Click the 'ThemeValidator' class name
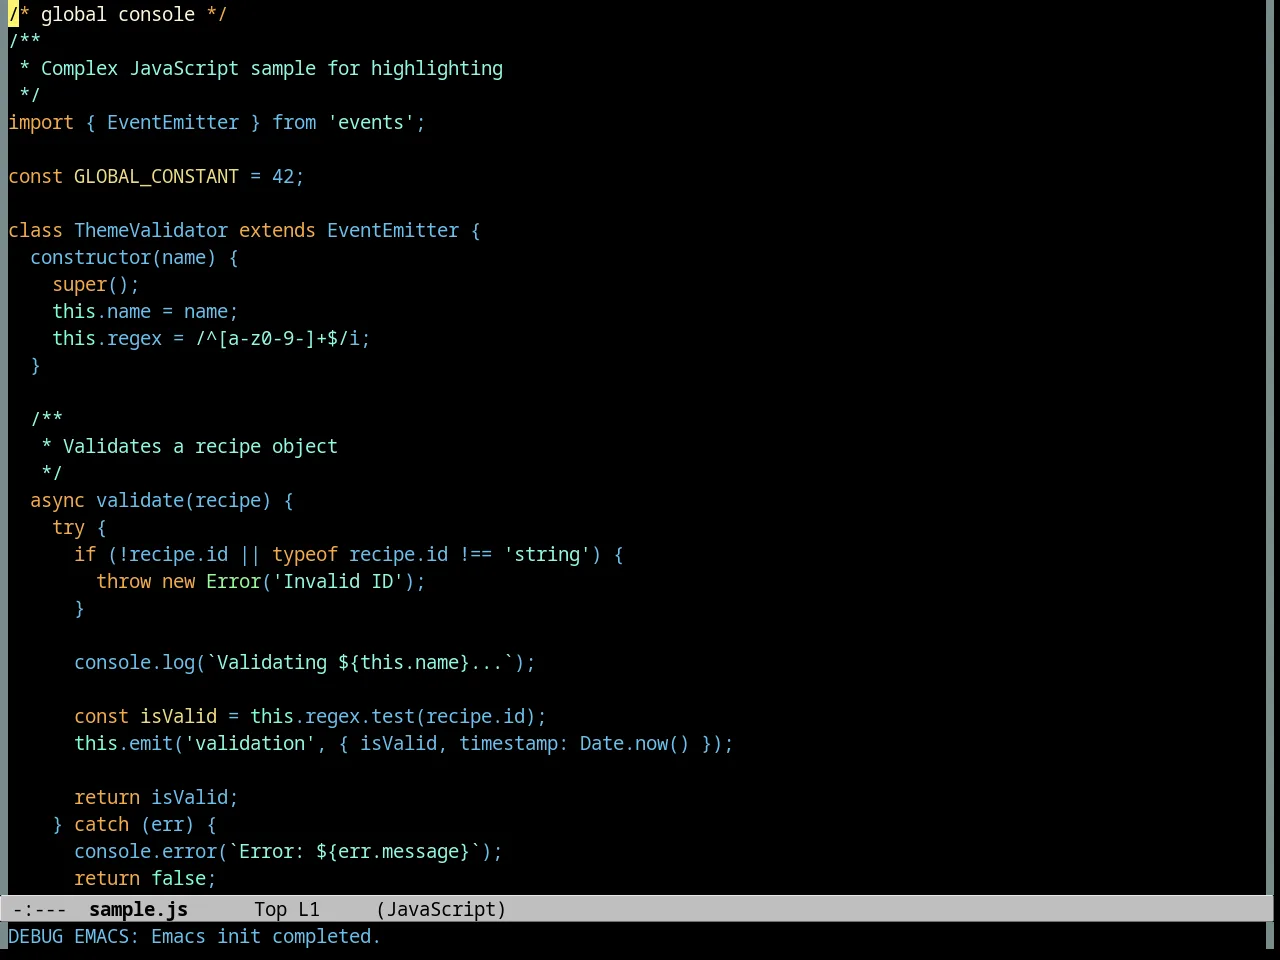 pos(151,230)
